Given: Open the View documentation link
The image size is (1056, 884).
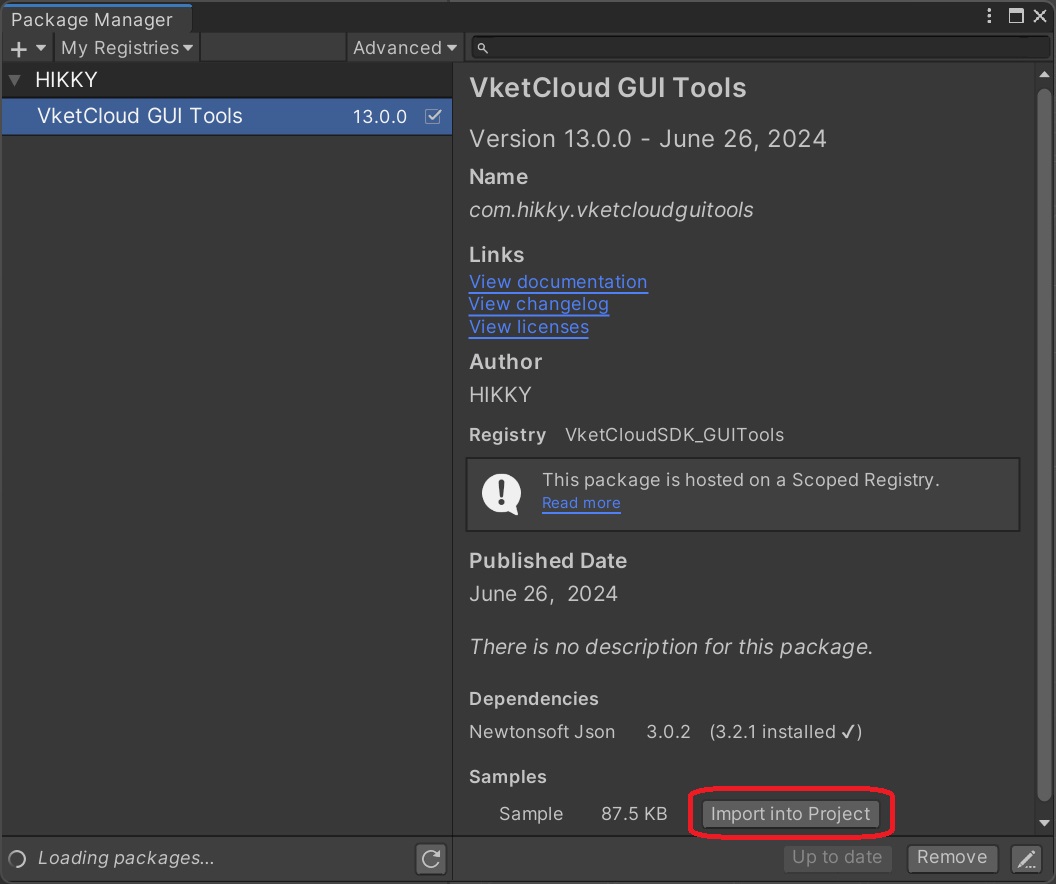Looking at the screenshot, I should click(558, 282).
